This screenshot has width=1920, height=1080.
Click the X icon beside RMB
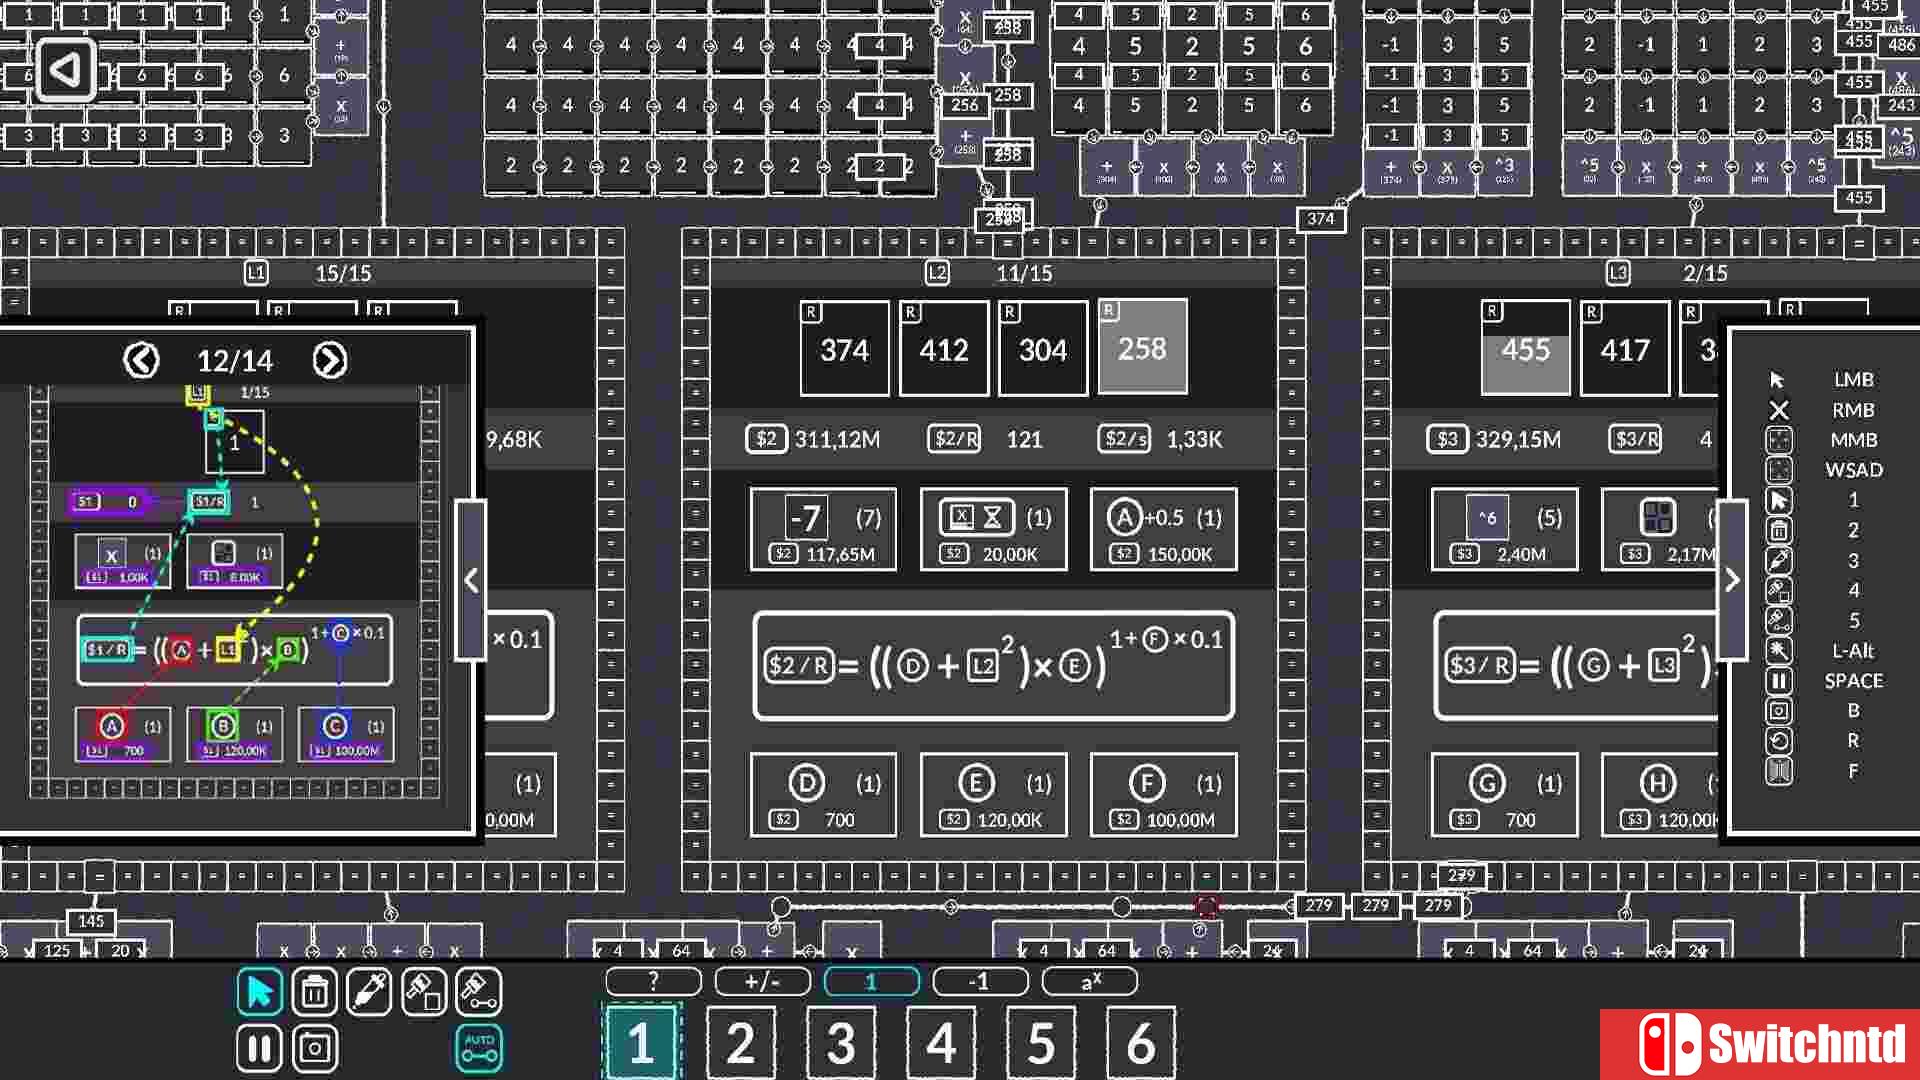click(x=1778, y=410)
